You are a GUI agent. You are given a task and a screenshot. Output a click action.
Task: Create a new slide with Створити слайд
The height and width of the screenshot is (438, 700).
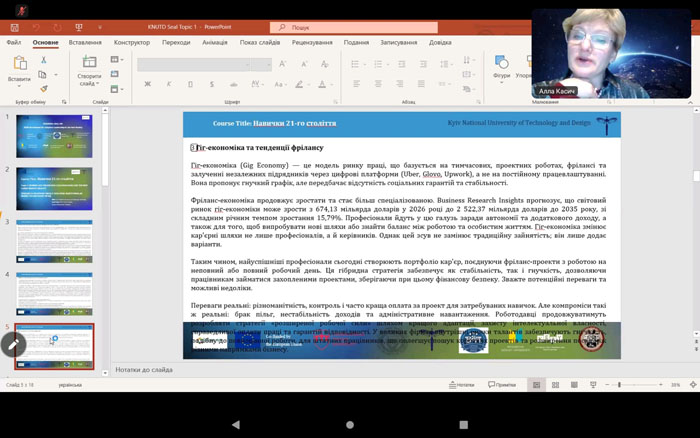click(x=88, y=66)
